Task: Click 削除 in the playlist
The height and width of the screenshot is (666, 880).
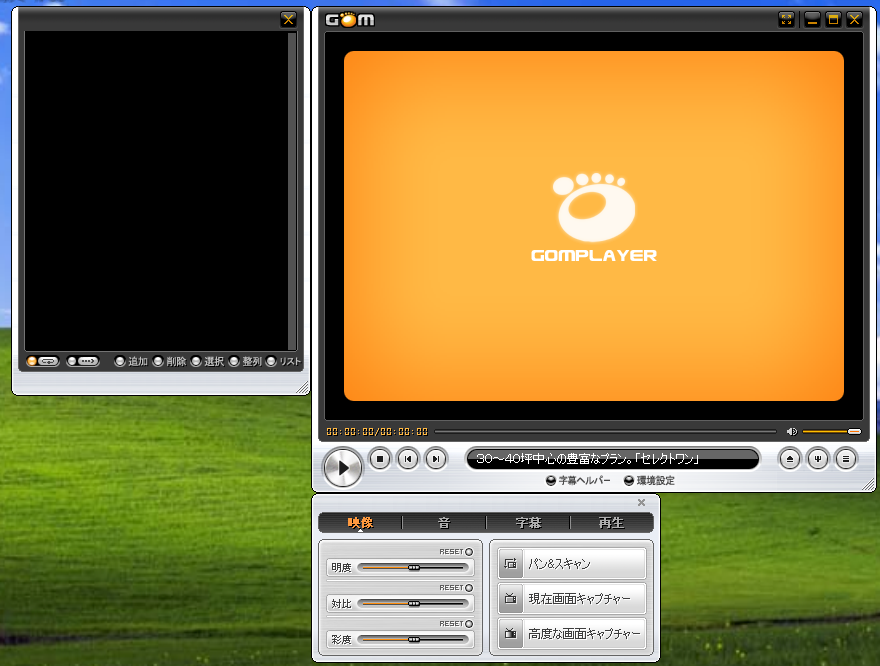Action: [169, 361]
